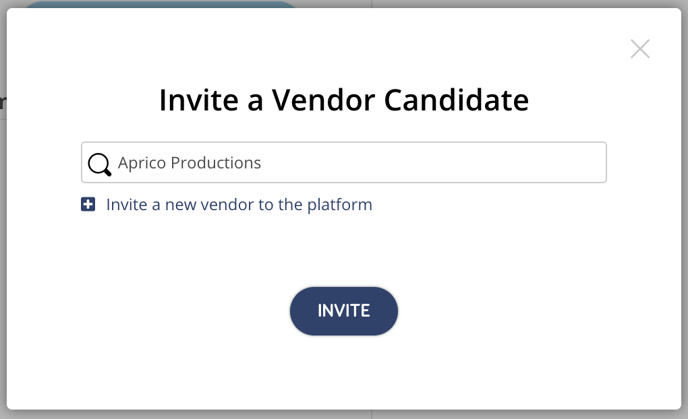
Task: Close the Invite a Vendor Candidate dialog
Action: pos(640,49)
